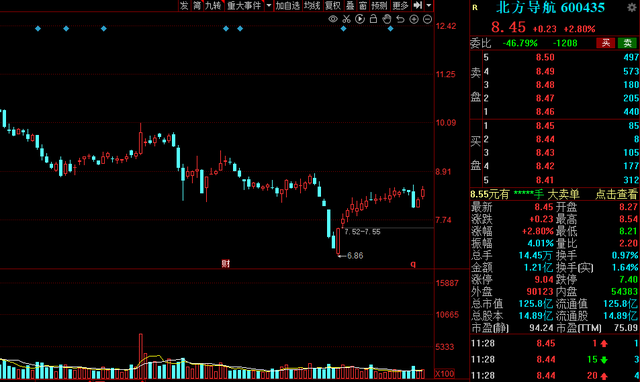Click the leftmost blue diamond event marker
640x382 pixels.
(x=38, y=29)
